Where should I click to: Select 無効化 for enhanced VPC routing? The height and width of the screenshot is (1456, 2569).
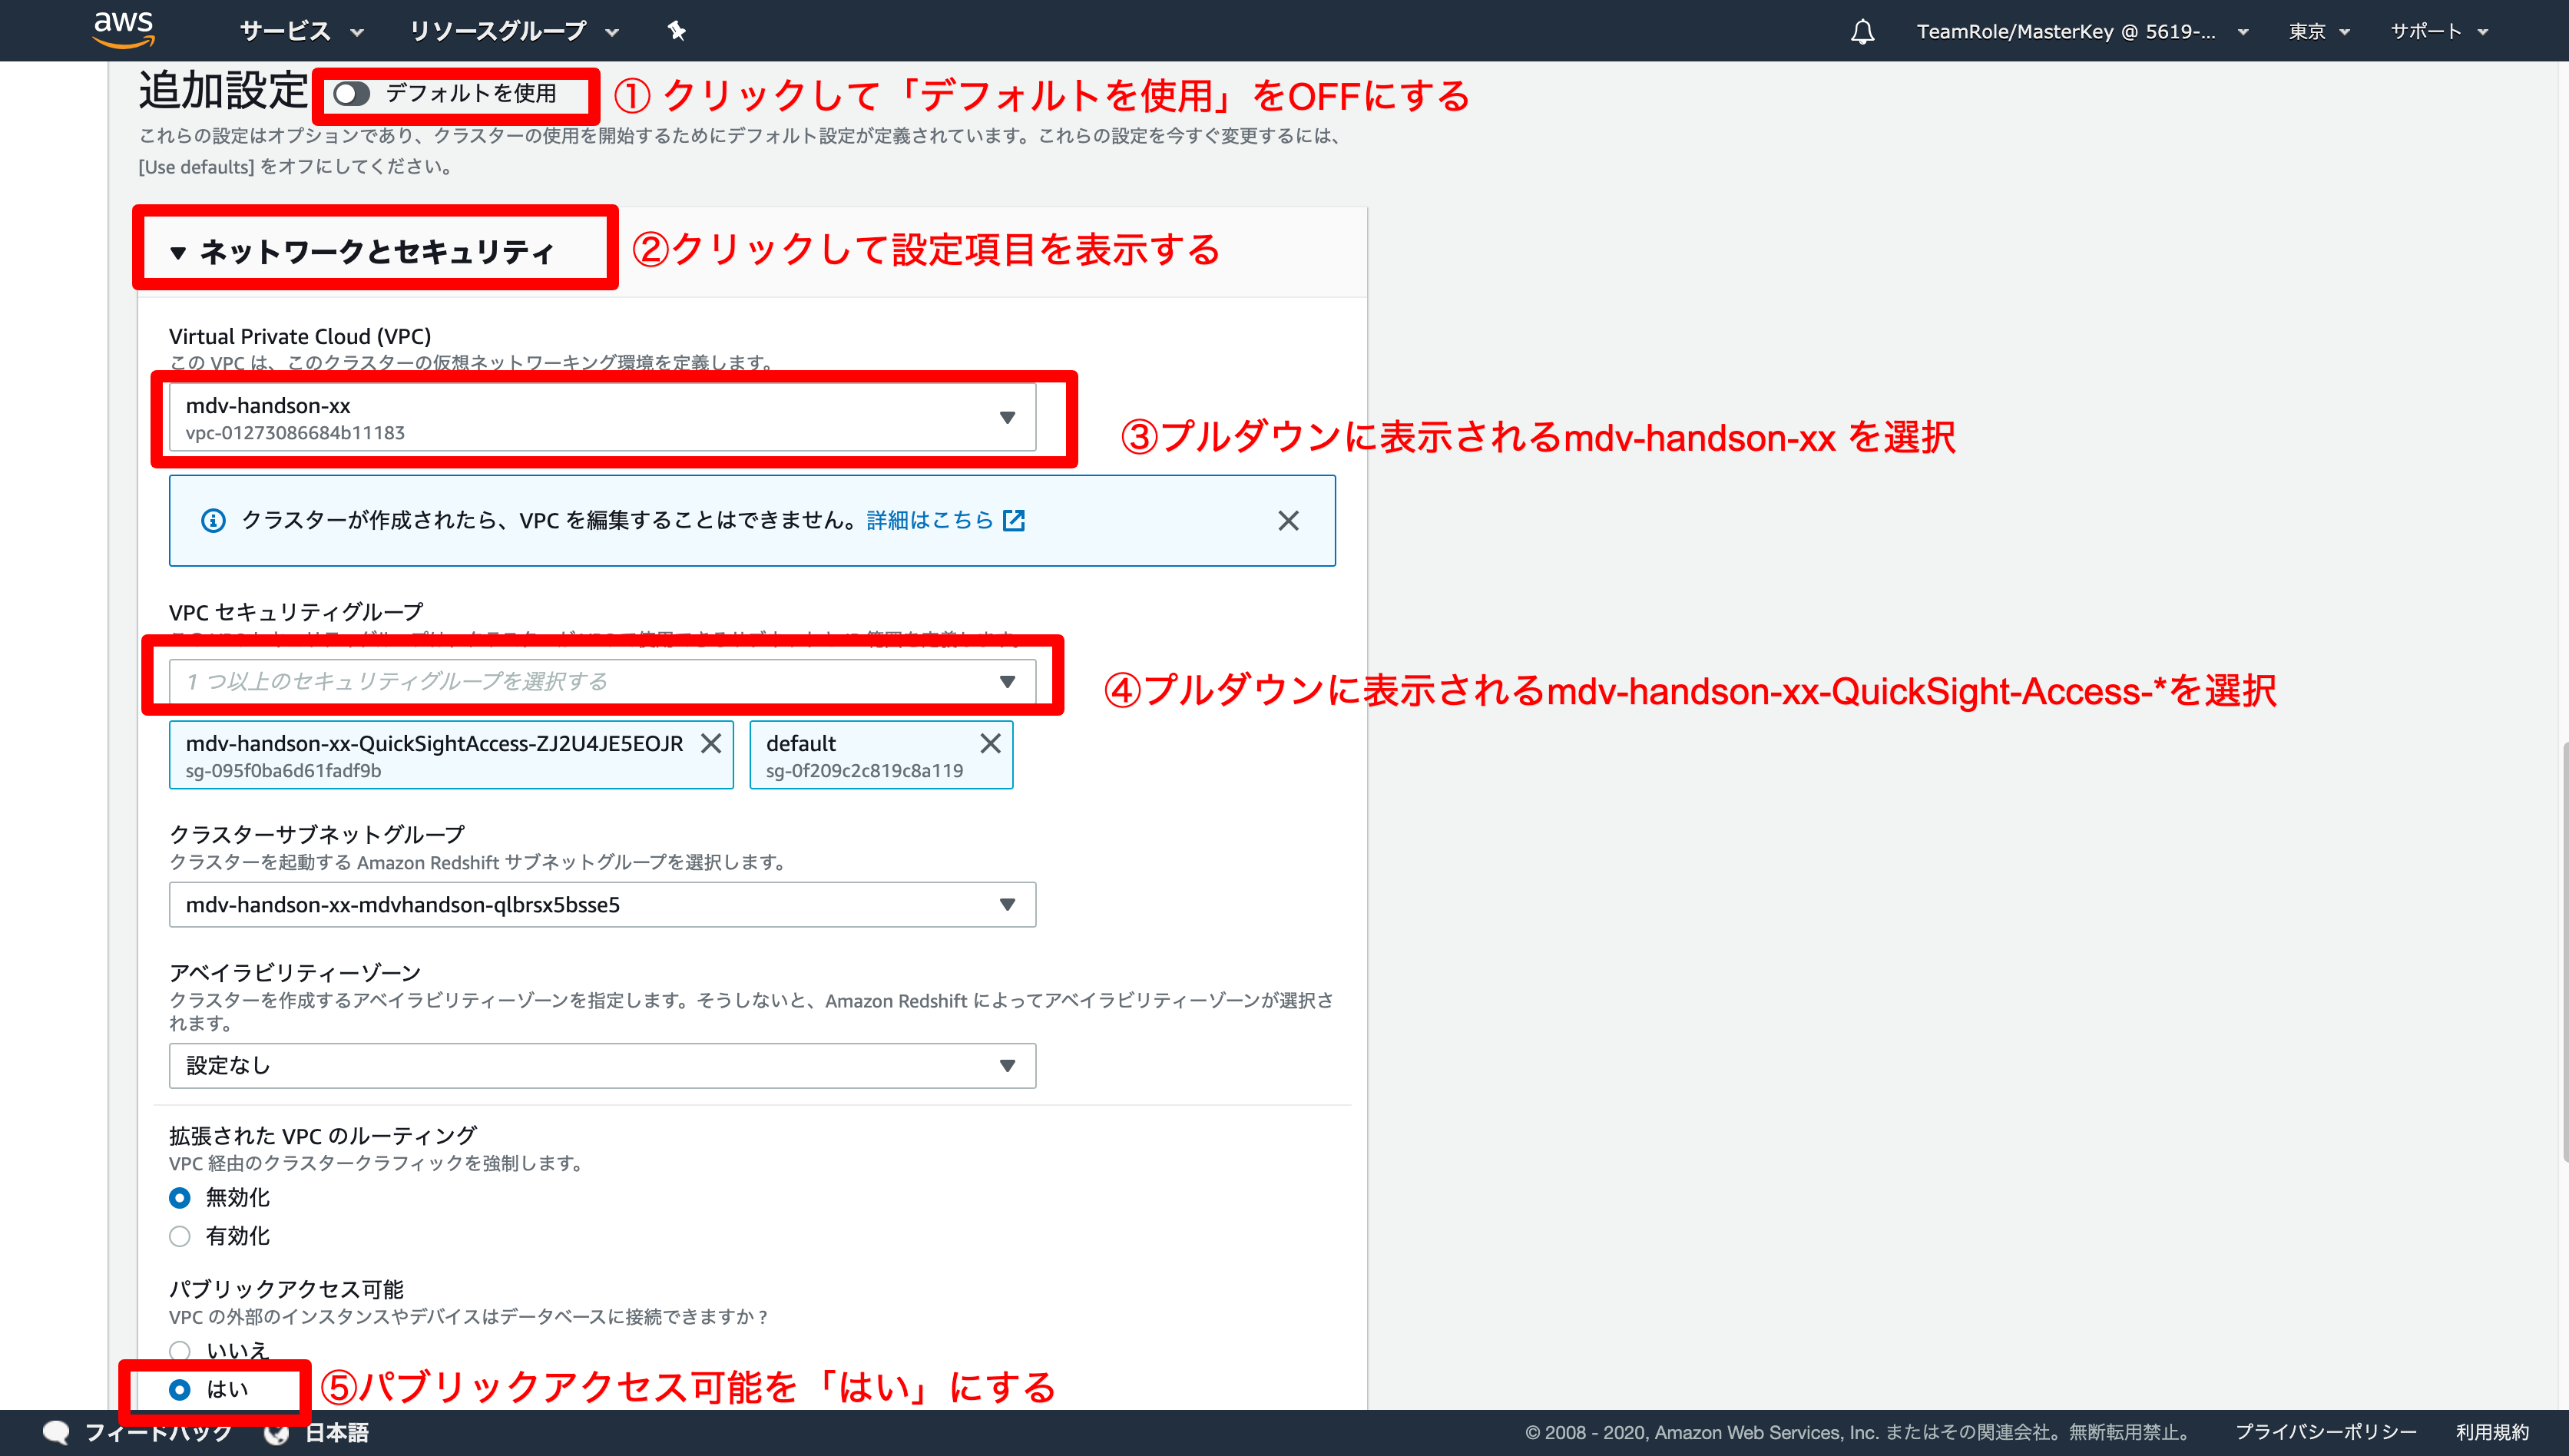point(180,1197)
